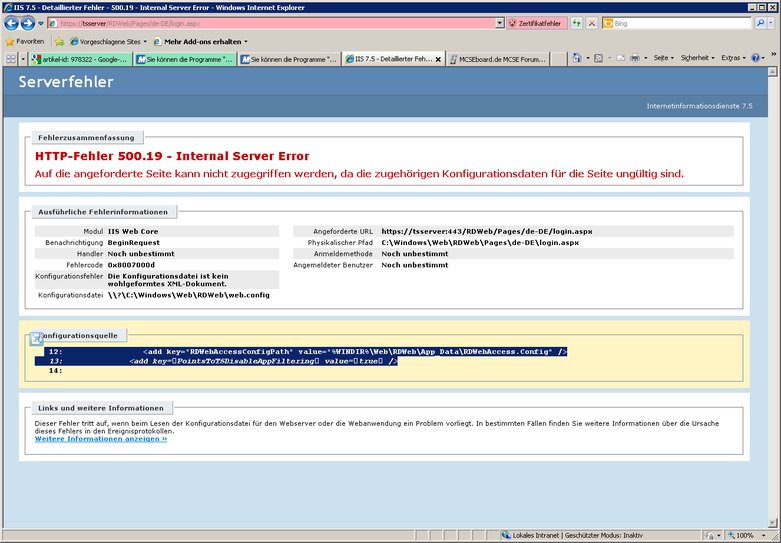Switch to second 'Sie können die Programme' tab

tap(289, 59)
